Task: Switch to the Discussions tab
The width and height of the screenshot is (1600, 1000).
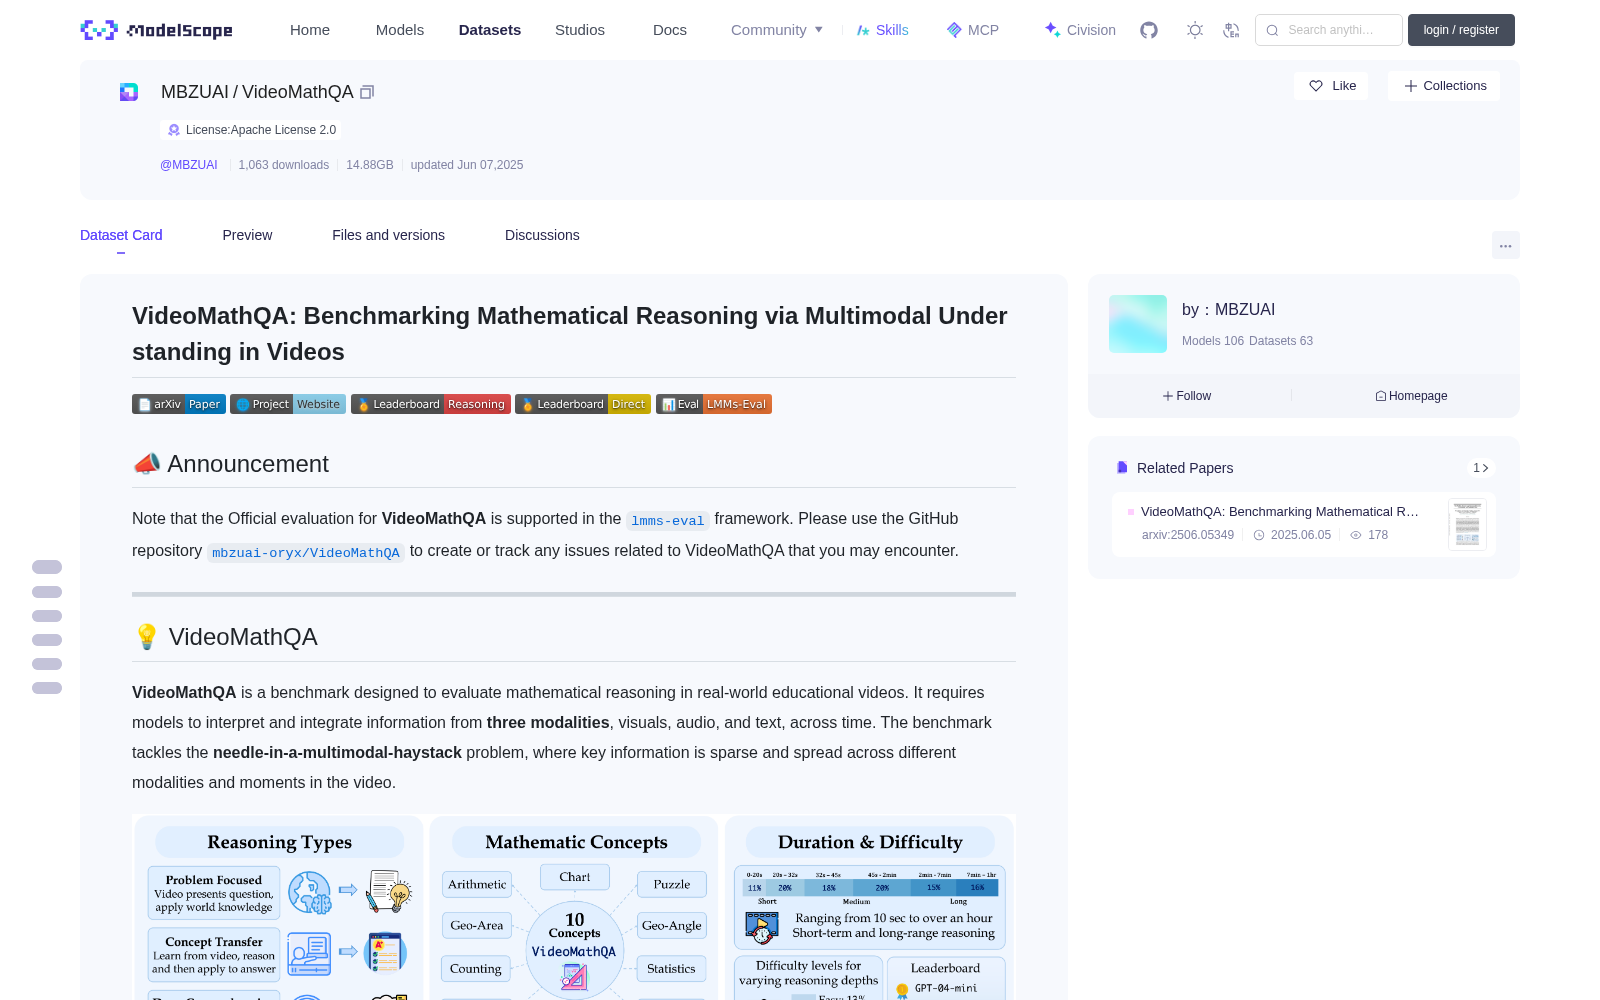Action: tap(542, 235)
